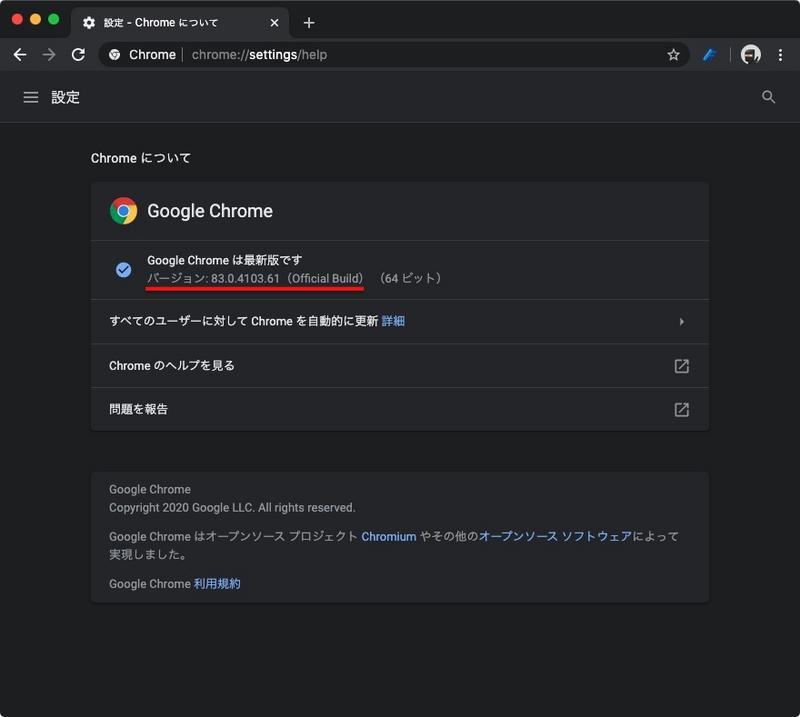Open the オープンソース ソフトウェア link
800x717 pixels.
pyautogui.click(x=555, y=536)
